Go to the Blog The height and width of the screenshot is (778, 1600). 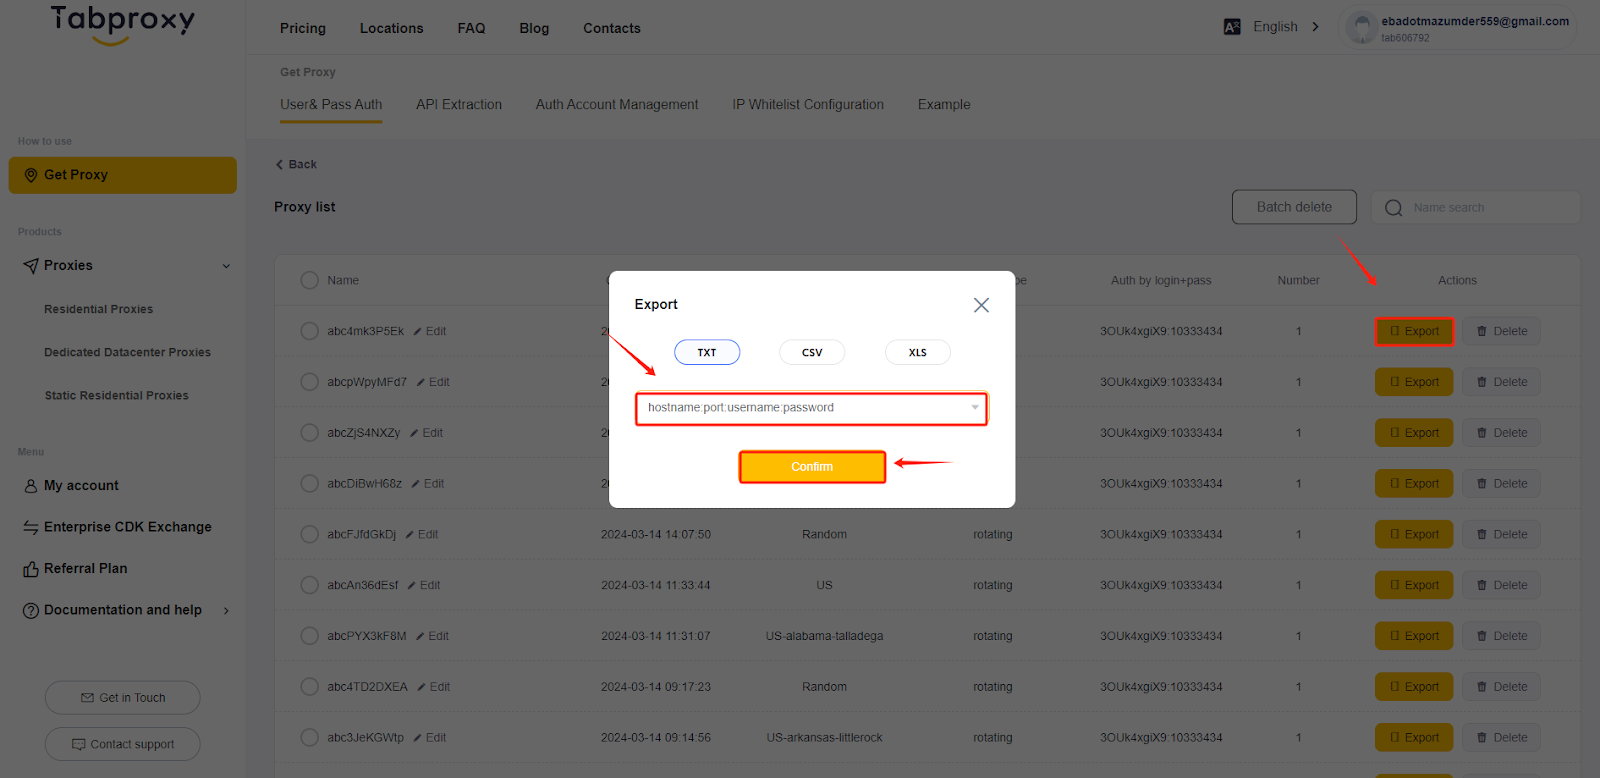(x=534, y=28)
